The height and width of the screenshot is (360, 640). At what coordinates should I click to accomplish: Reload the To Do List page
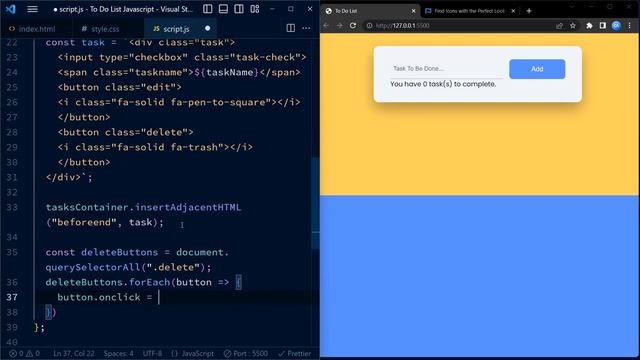(x=353, y=25)
